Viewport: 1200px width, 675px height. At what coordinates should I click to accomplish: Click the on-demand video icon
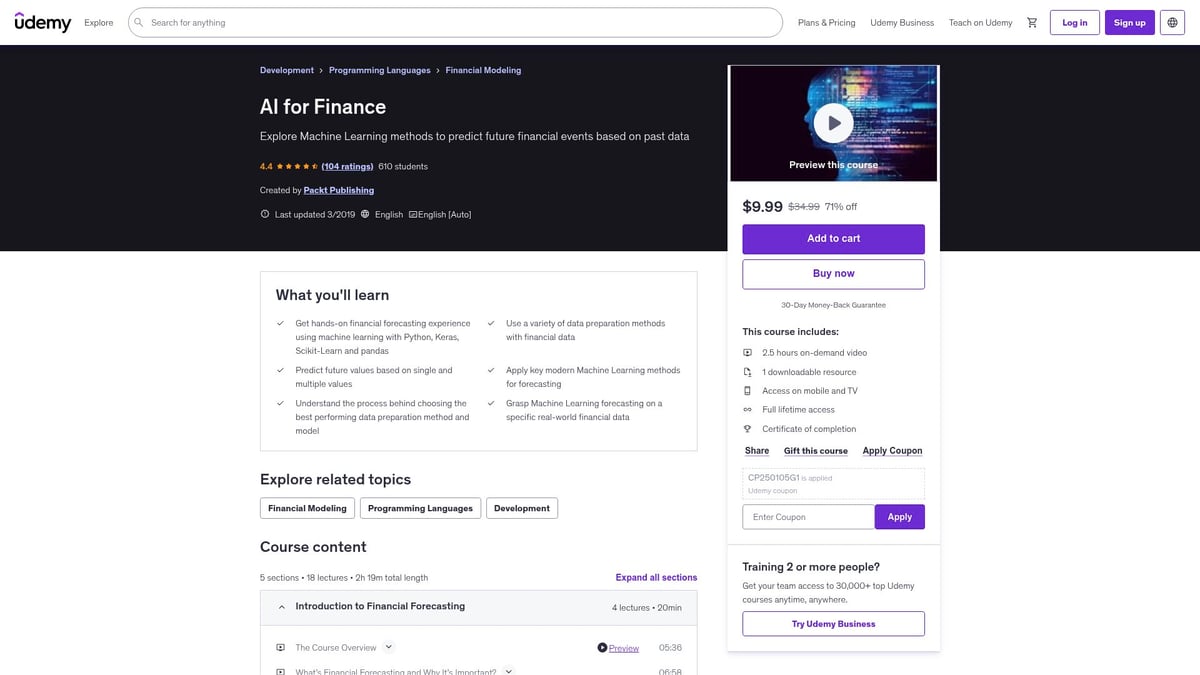pyautogui.click(x=747, y=353)
